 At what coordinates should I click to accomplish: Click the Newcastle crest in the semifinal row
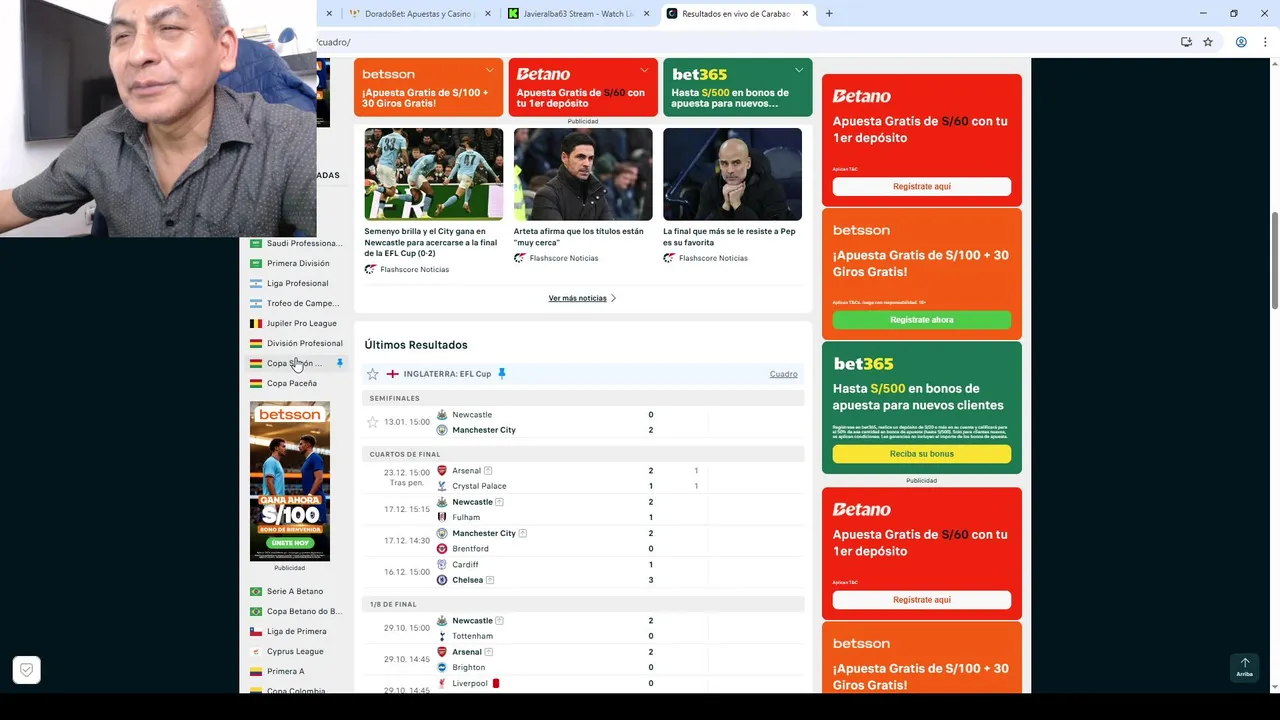pos(442,414)
